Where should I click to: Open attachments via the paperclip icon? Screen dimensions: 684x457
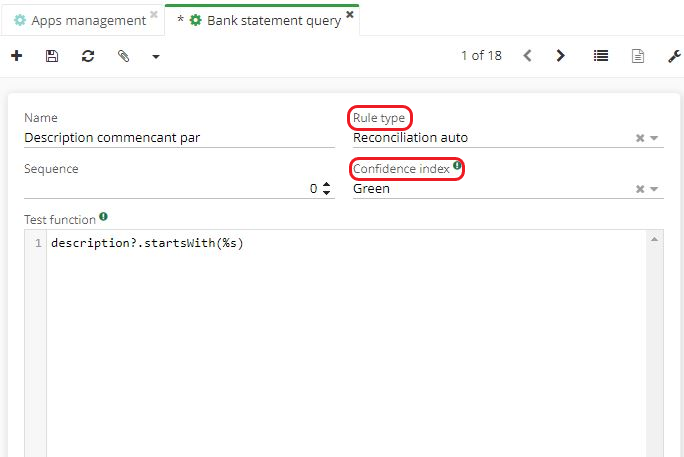[123, 56]
